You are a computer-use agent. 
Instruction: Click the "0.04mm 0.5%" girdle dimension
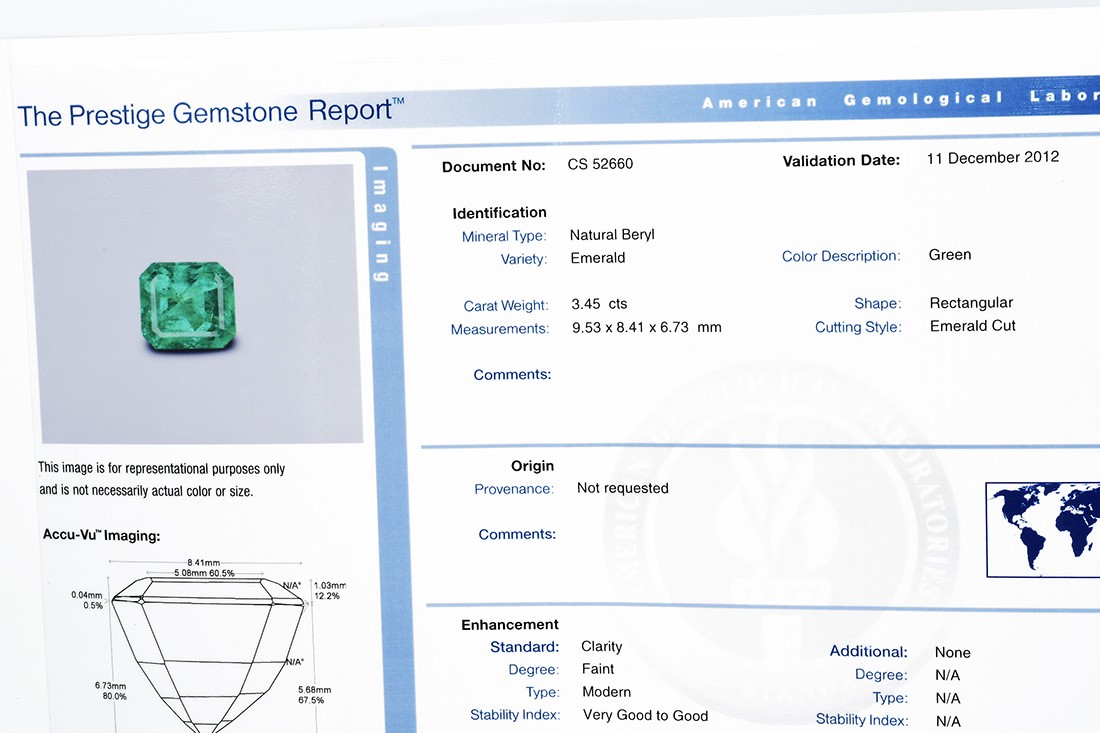click(x=86, y=600)
